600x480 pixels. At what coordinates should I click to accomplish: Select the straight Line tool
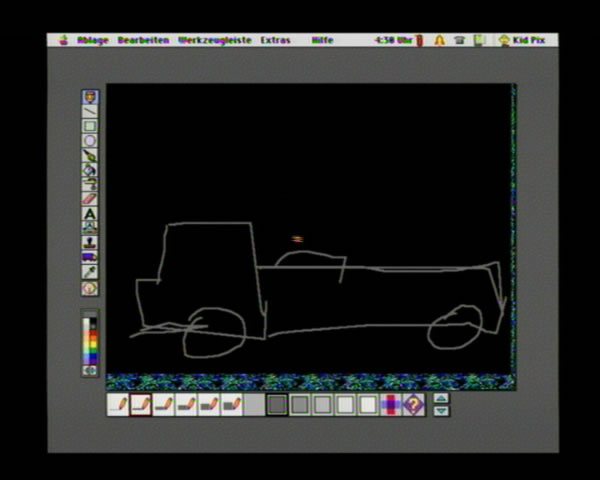[90, 112]
